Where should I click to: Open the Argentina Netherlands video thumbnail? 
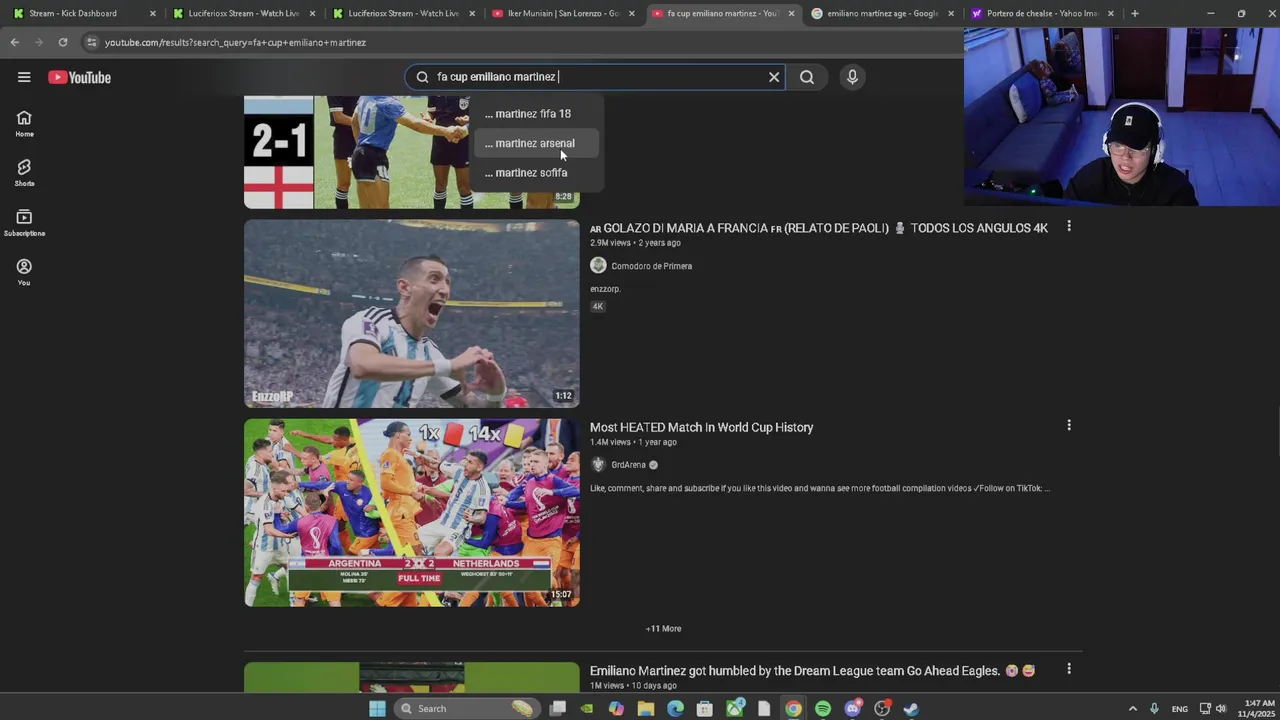click(411, 513)
